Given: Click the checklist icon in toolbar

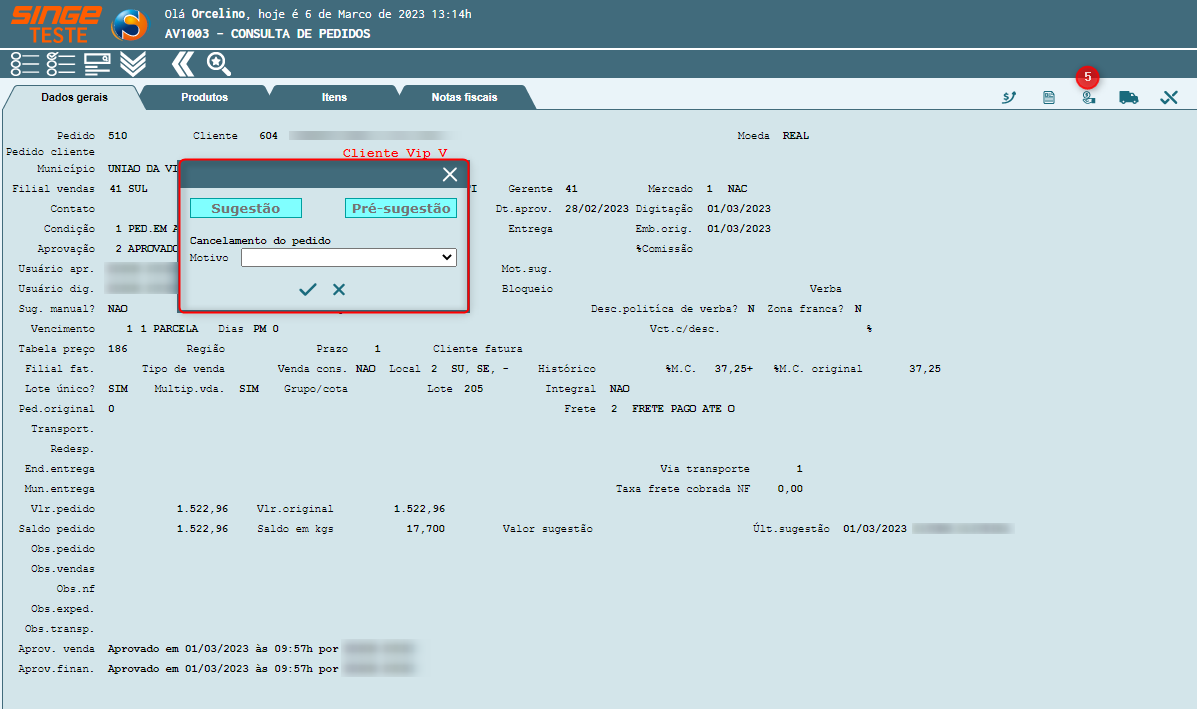Looking at the screenshot, I should click(61, 64).
